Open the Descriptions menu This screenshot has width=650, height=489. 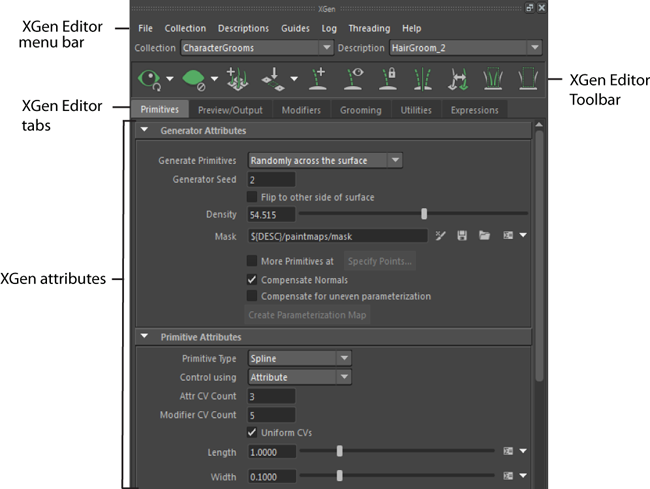coord(243,28)
